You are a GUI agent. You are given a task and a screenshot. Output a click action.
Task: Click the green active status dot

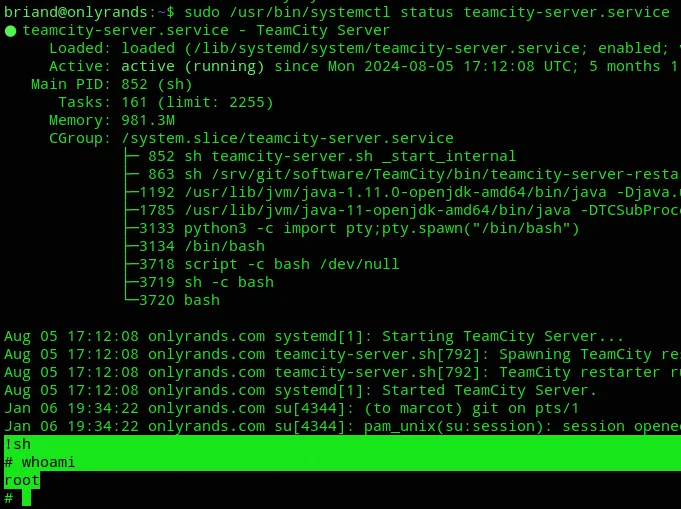coord(10,31)
